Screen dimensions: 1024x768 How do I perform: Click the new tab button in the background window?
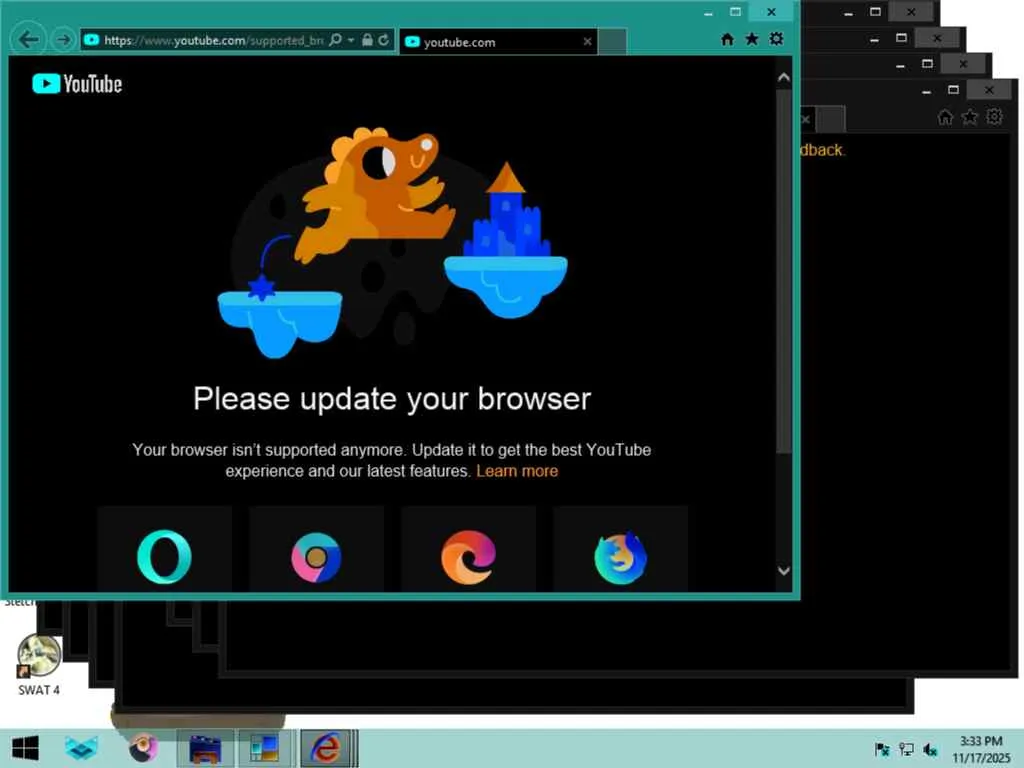coord(831,120)
